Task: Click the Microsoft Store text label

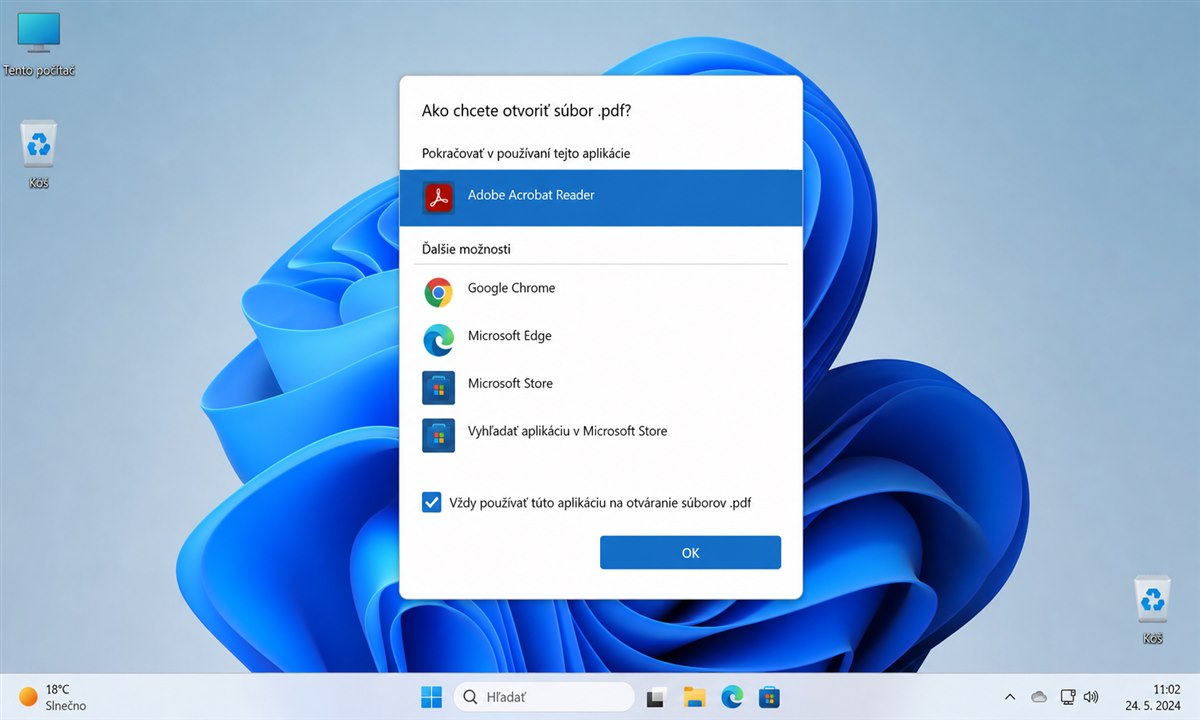Action: point(510,383)
